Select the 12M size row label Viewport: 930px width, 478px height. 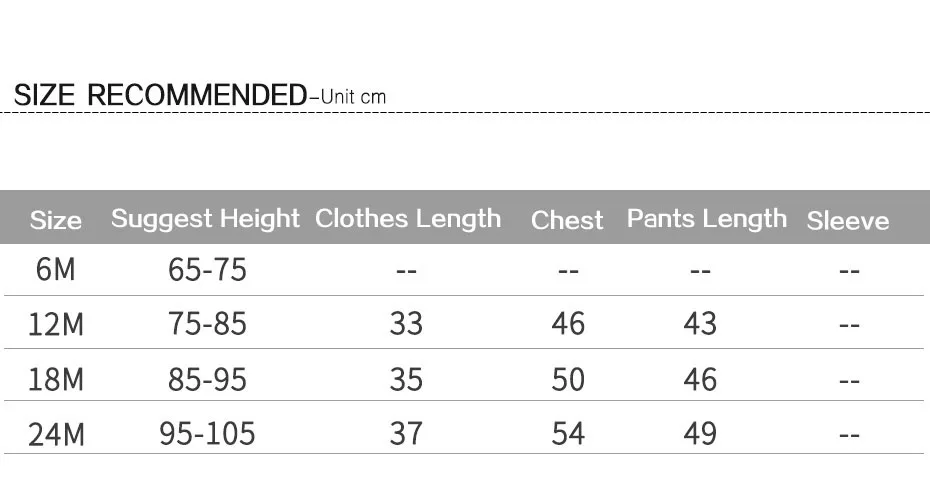[x=56, y=324]
